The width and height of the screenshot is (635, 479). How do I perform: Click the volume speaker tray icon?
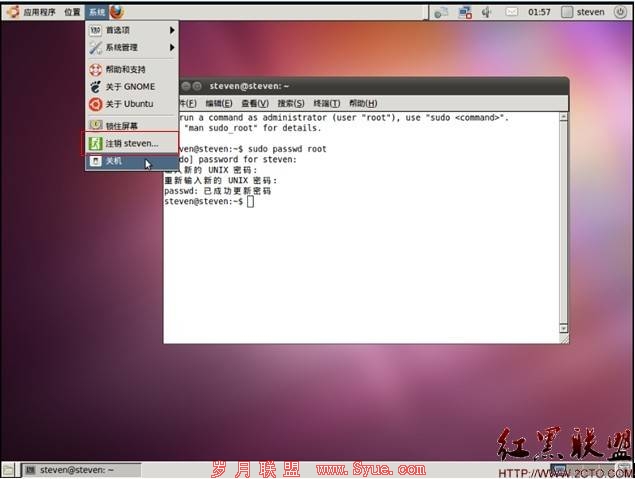486,13
